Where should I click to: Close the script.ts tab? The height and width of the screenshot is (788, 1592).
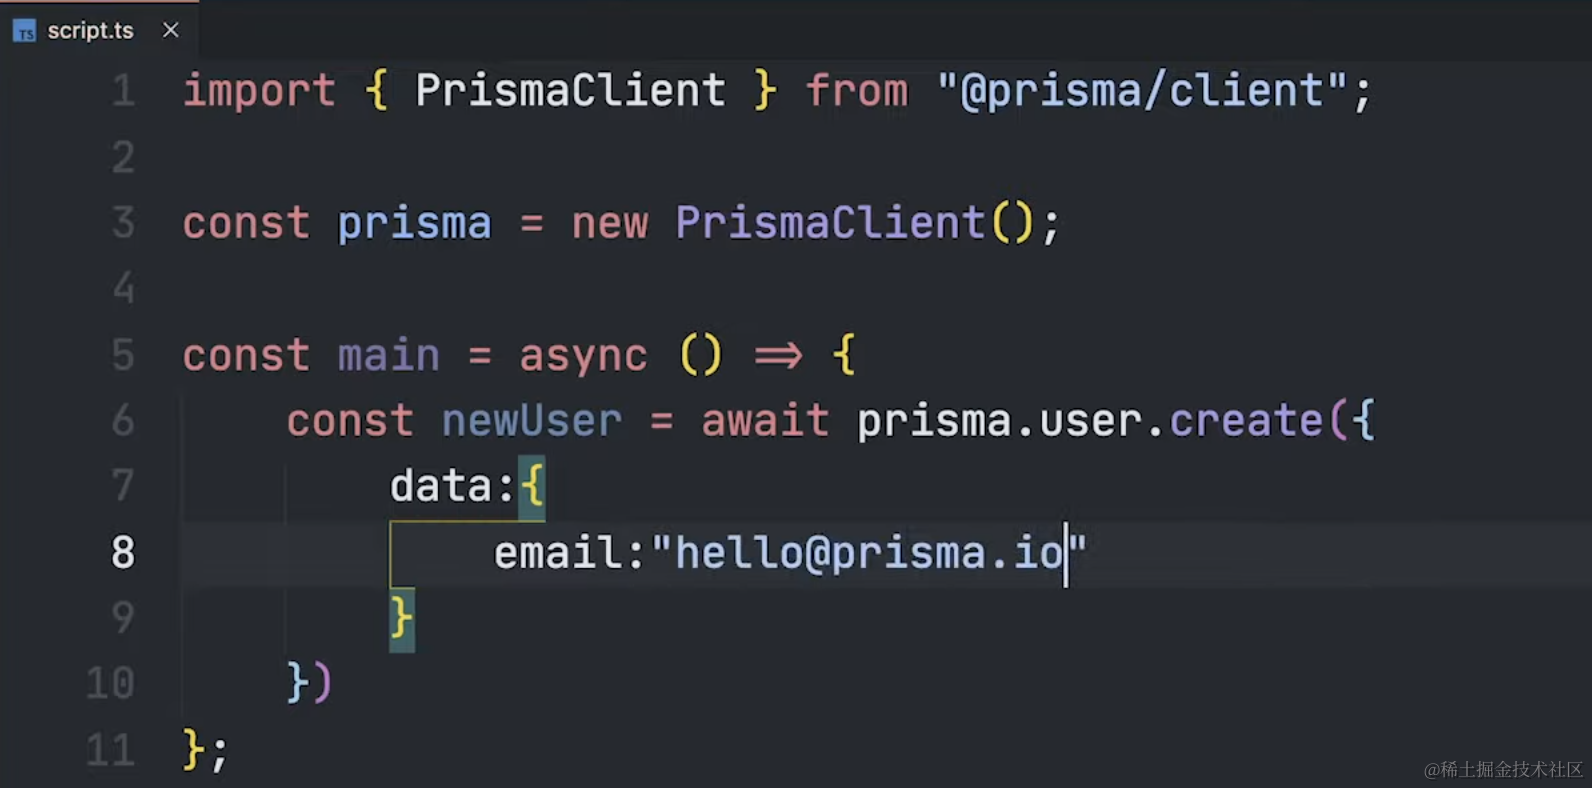click(x=171, y=30)
